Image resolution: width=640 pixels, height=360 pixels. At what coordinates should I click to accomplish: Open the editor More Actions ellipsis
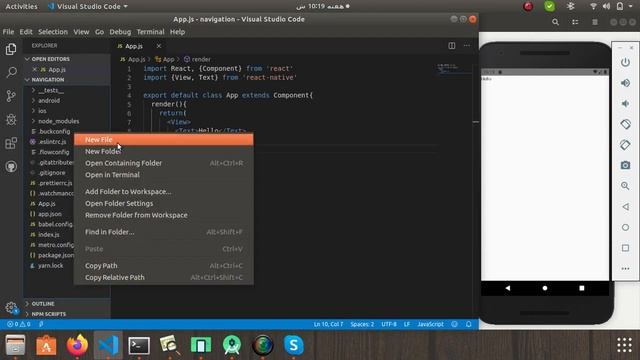[467, 46]
